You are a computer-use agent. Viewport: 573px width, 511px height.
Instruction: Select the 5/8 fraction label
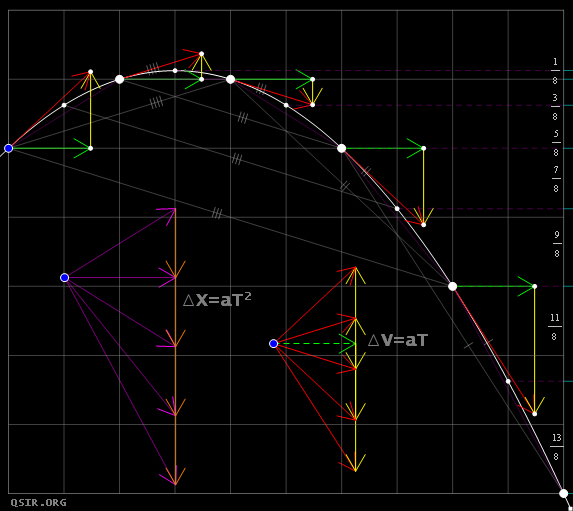click(556, 143)
